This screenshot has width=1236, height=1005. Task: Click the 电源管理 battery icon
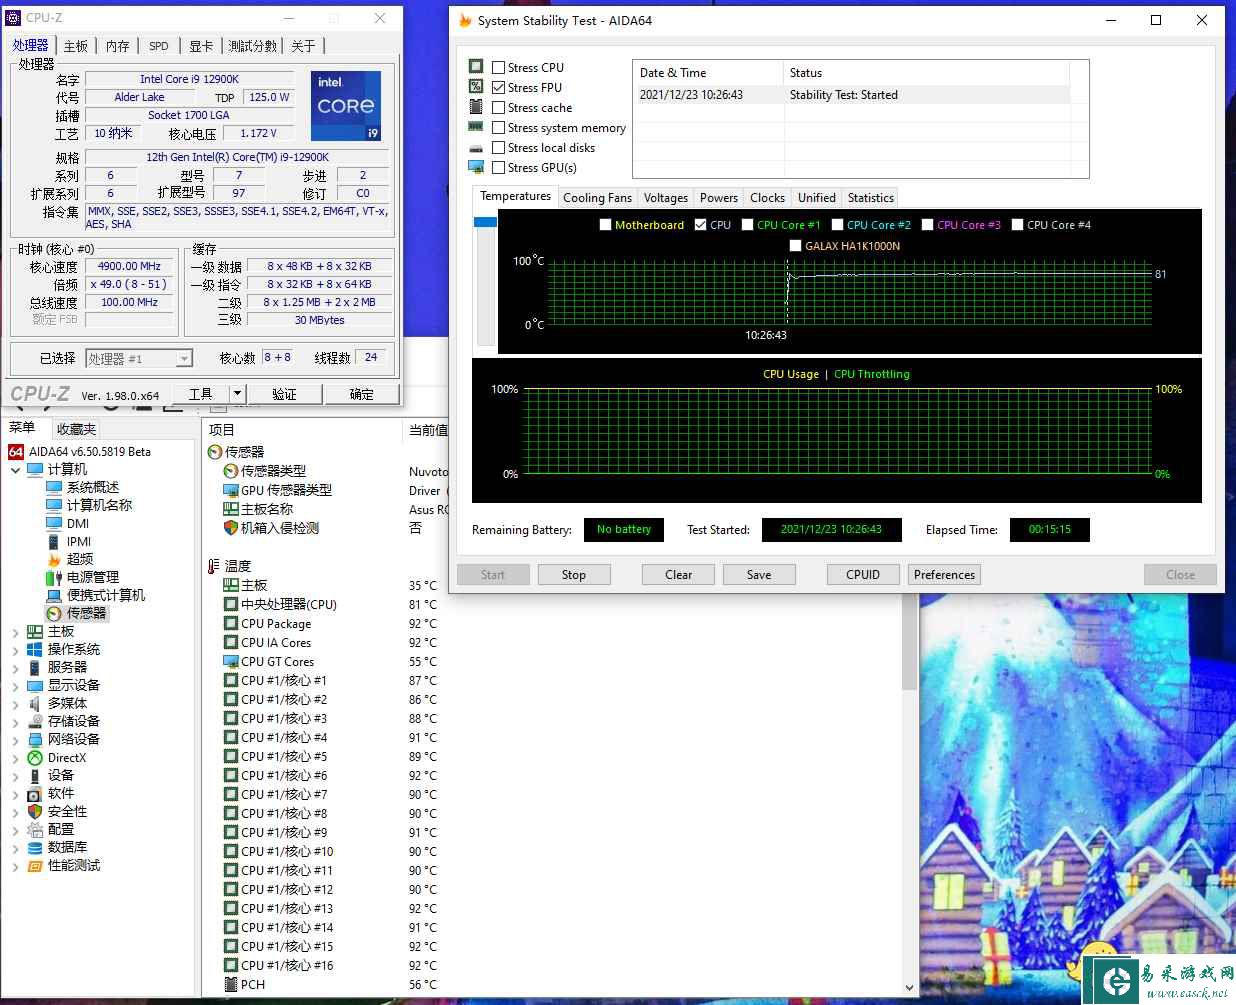(54, 577)
